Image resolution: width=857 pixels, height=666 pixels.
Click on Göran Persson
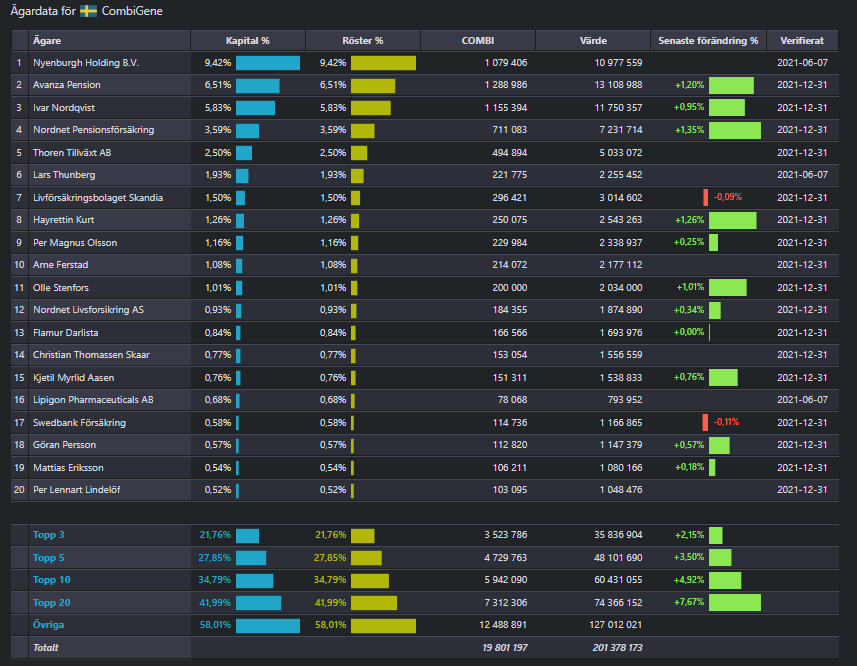pos(64,445)
